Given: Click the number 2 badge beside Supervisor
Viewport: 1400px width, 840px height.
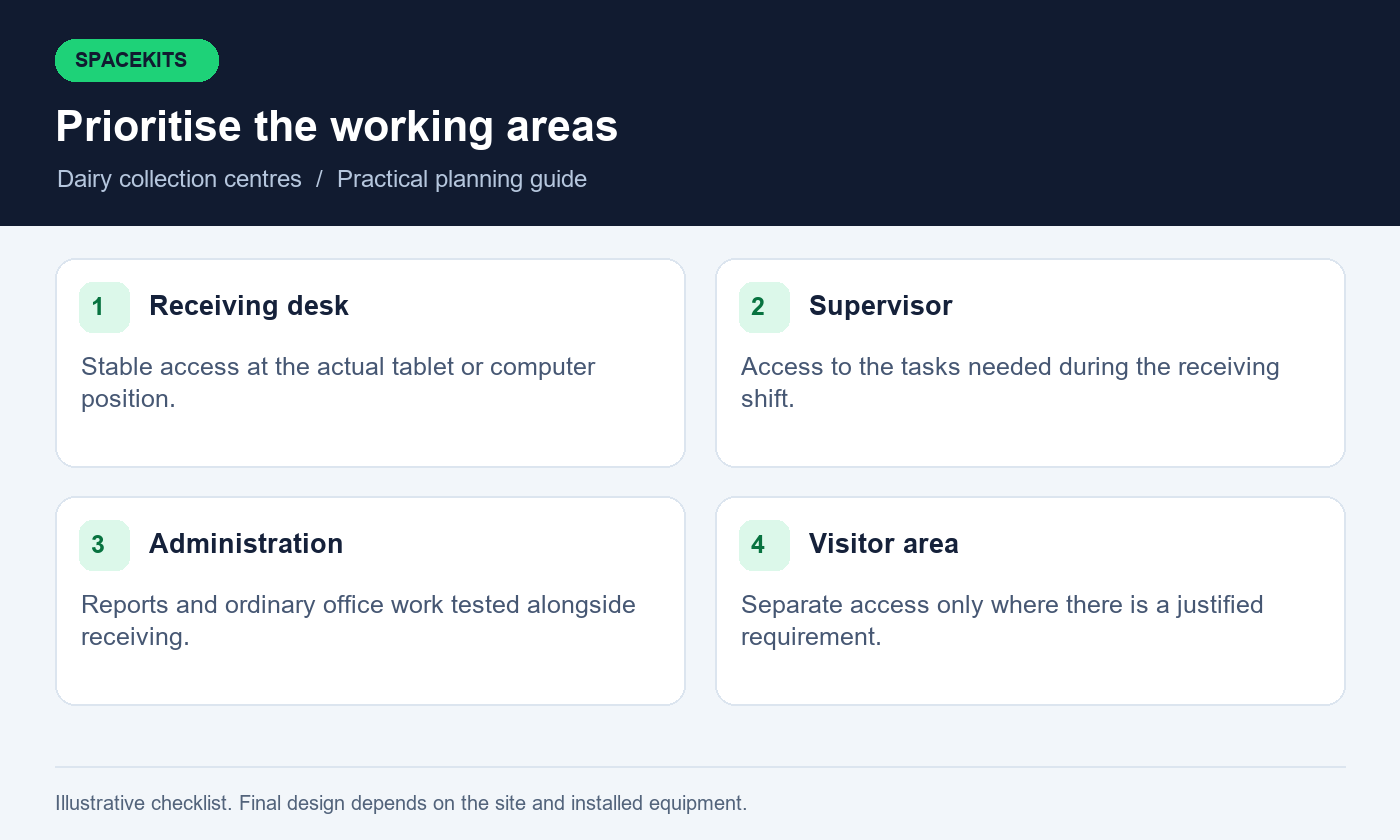Looking at the screenshot, I should [x=764, y=307].
